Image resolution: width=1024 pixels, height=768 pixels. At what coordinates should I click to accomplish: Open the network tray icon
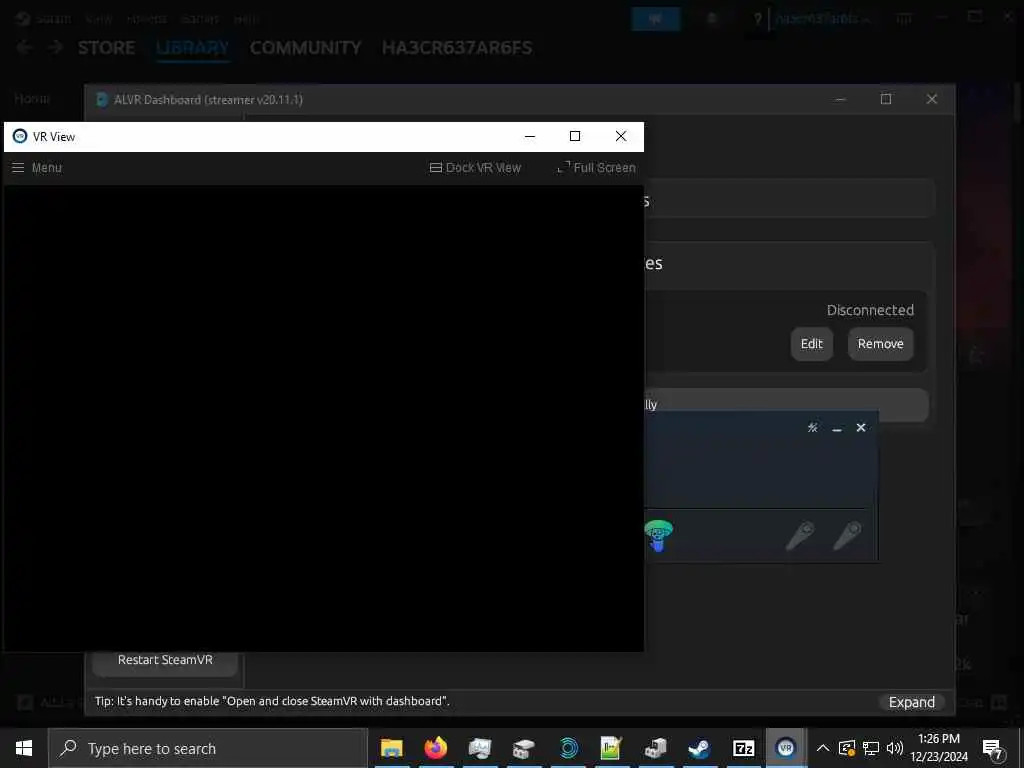point(871,748)
